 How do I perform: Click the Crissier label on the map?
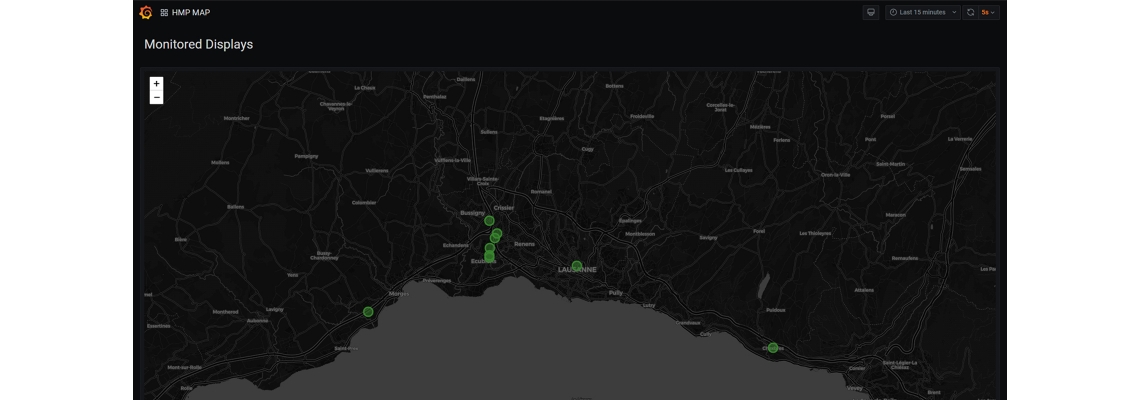[x=503, y=208]
